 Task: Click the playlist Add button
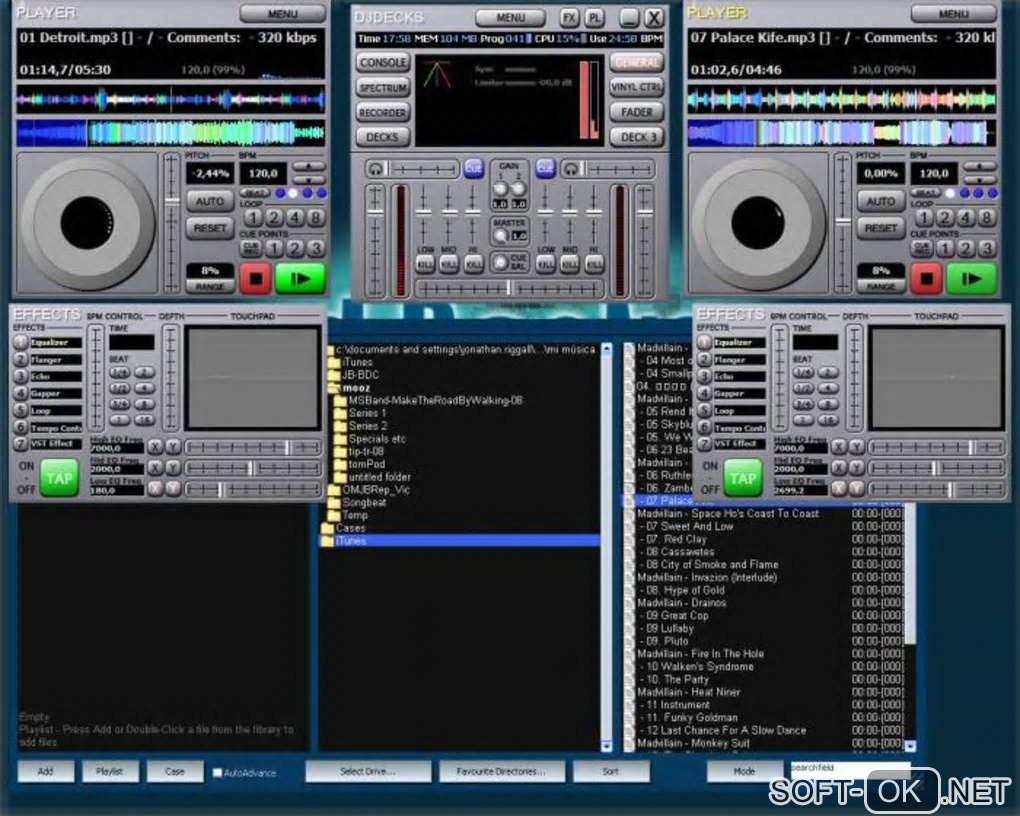tap(46, 772)
